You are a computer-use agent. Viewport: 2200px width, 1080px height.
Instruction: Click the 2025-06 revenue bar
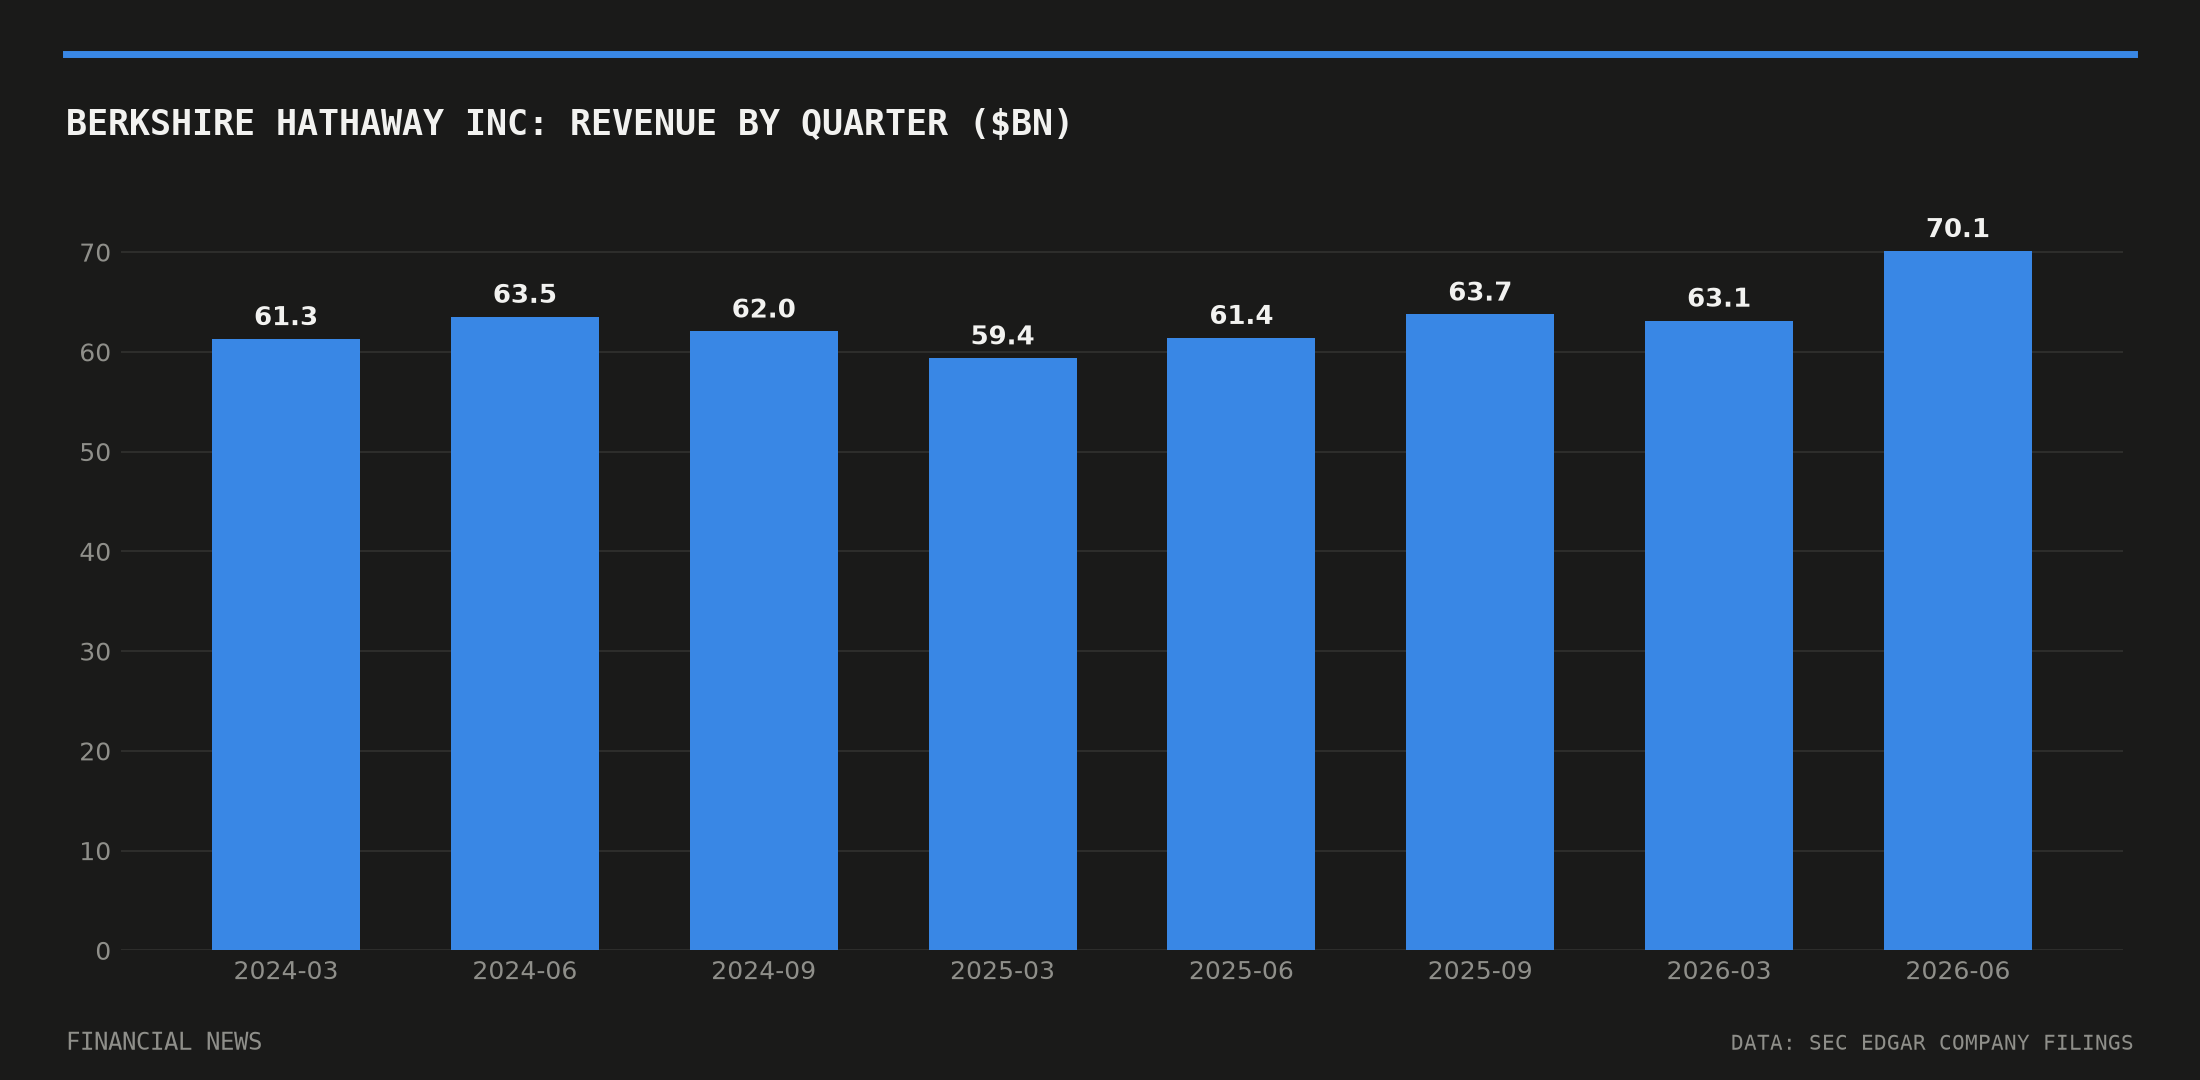point(1241,644)
